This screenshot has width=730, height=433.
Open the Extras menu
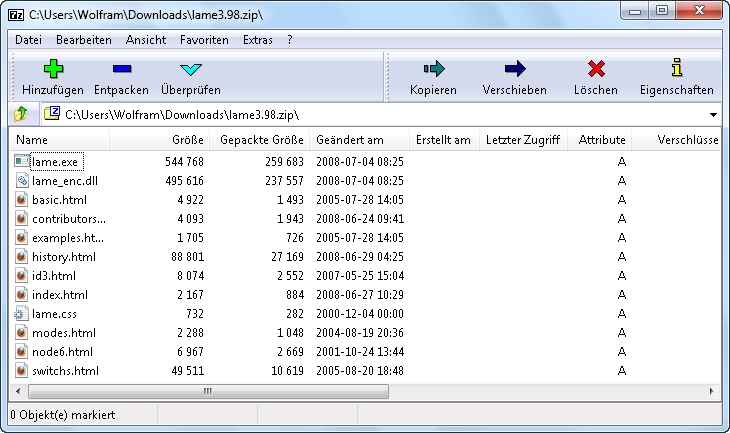point(257,40)
